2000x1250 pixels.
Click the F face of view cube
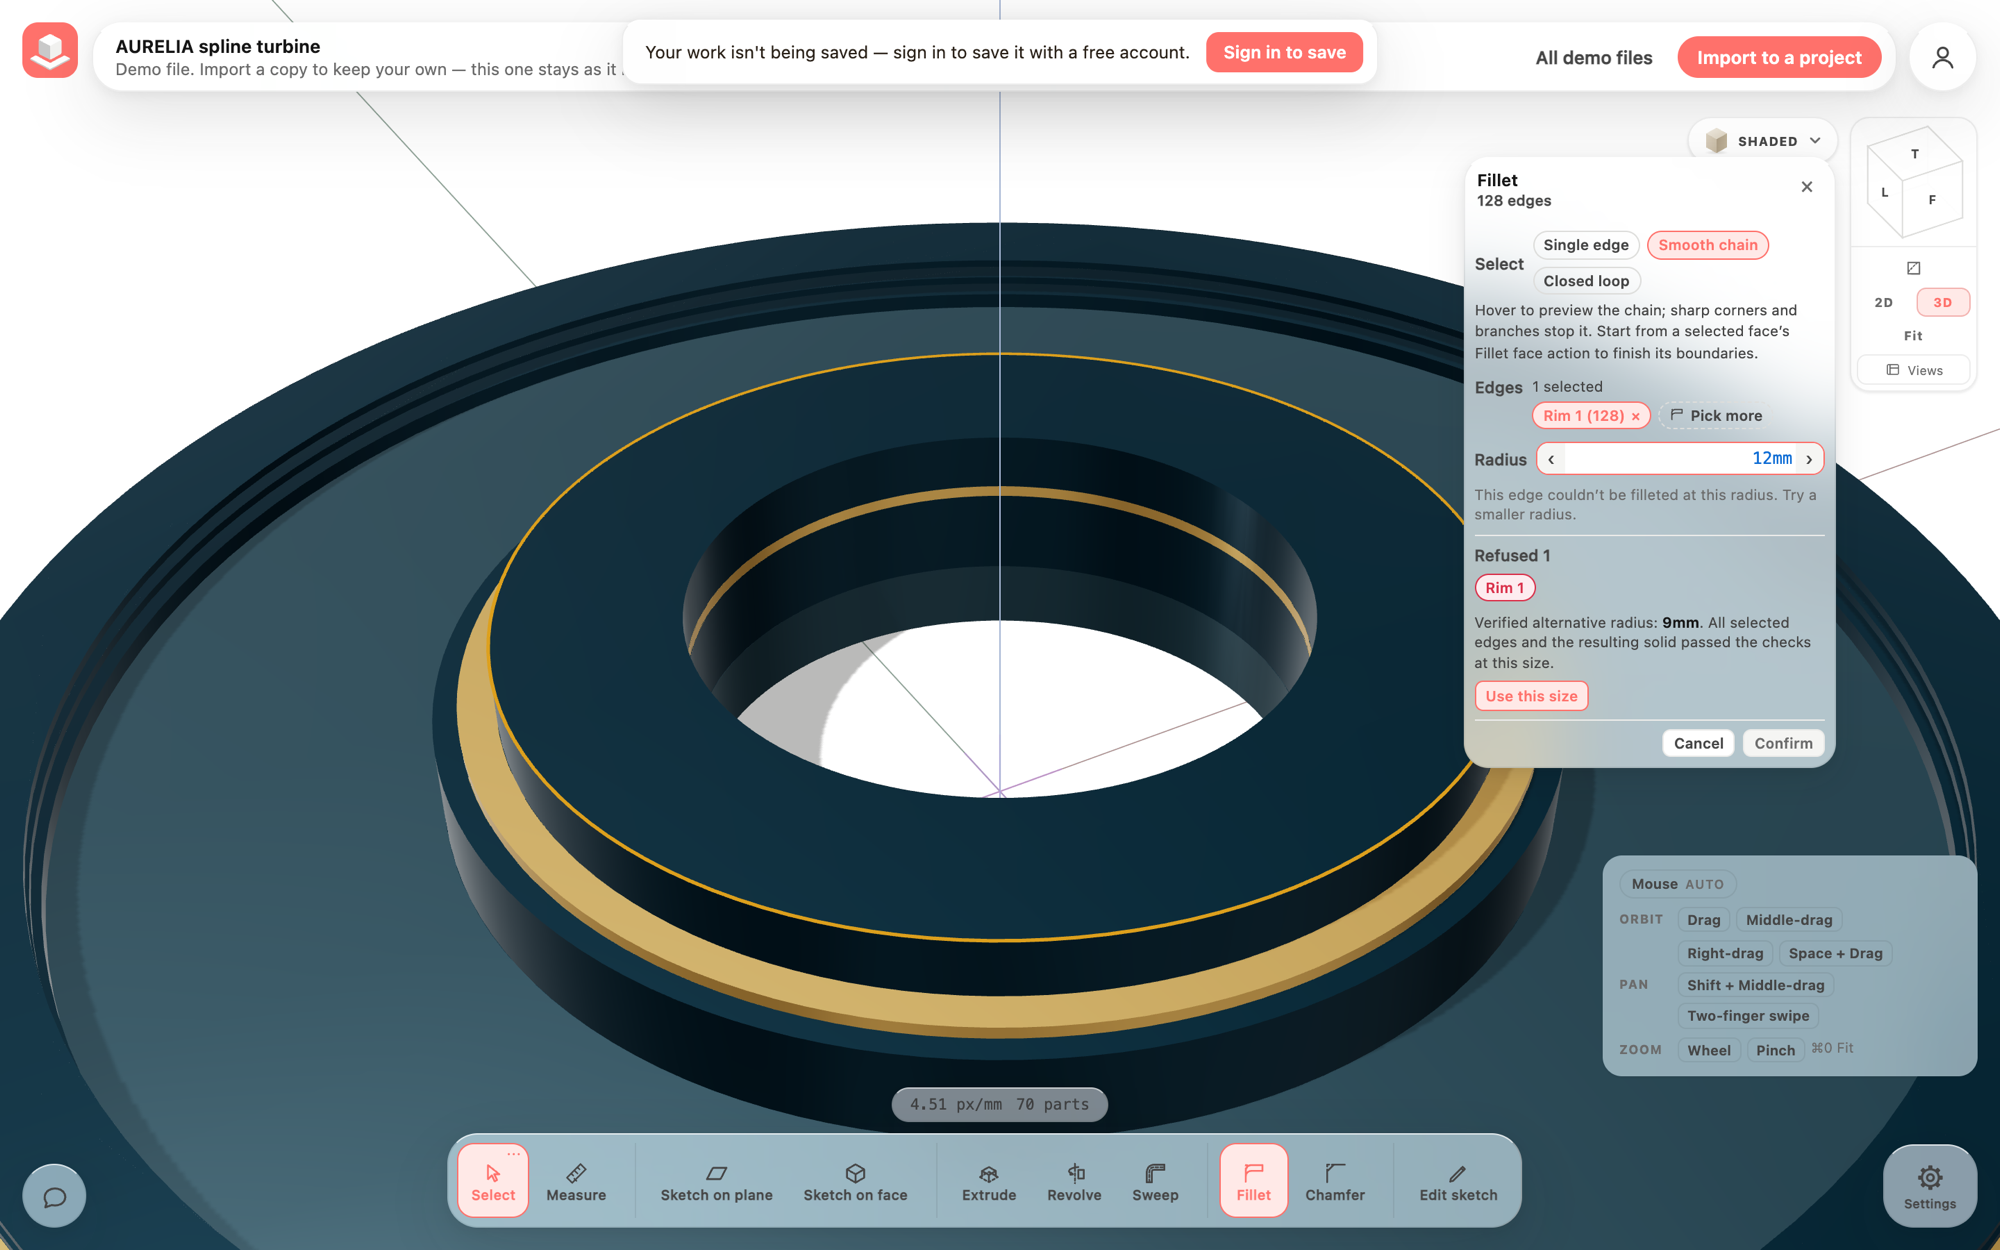(x=1932, y=200)
